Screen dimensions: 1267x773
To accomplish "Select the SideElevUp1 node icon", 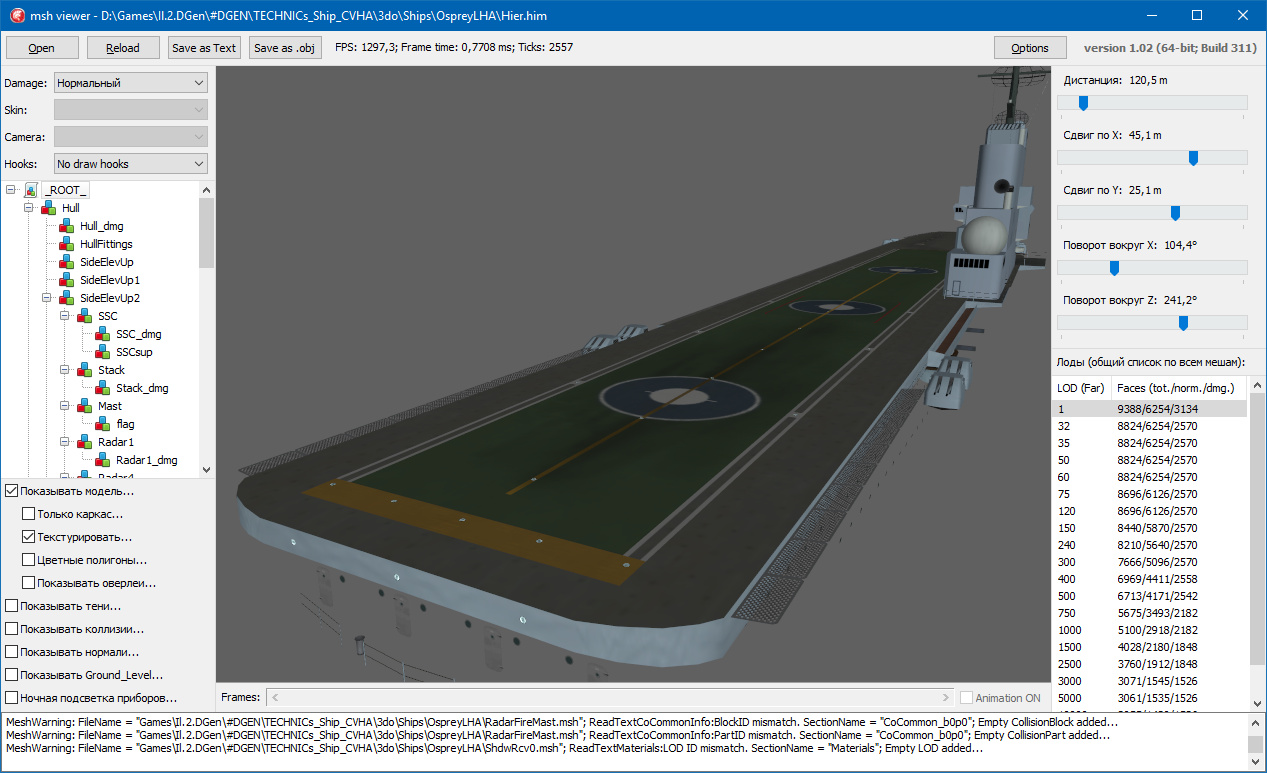I will pyautogui.click(x=67, y=280).
